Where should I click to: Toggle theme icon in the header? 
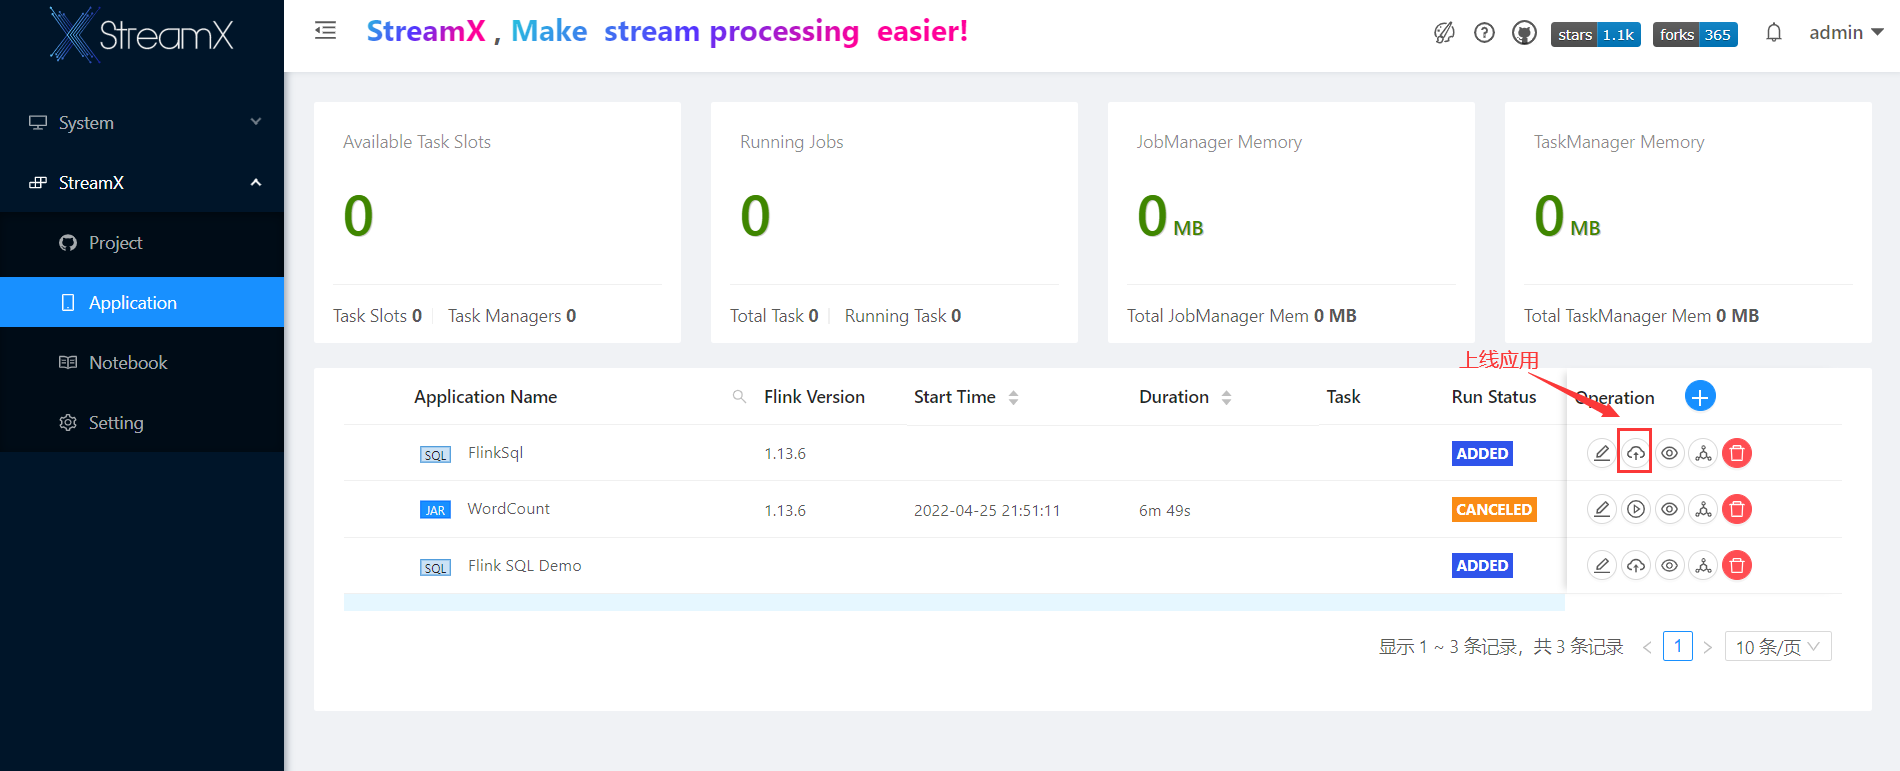click(1444, 33)
